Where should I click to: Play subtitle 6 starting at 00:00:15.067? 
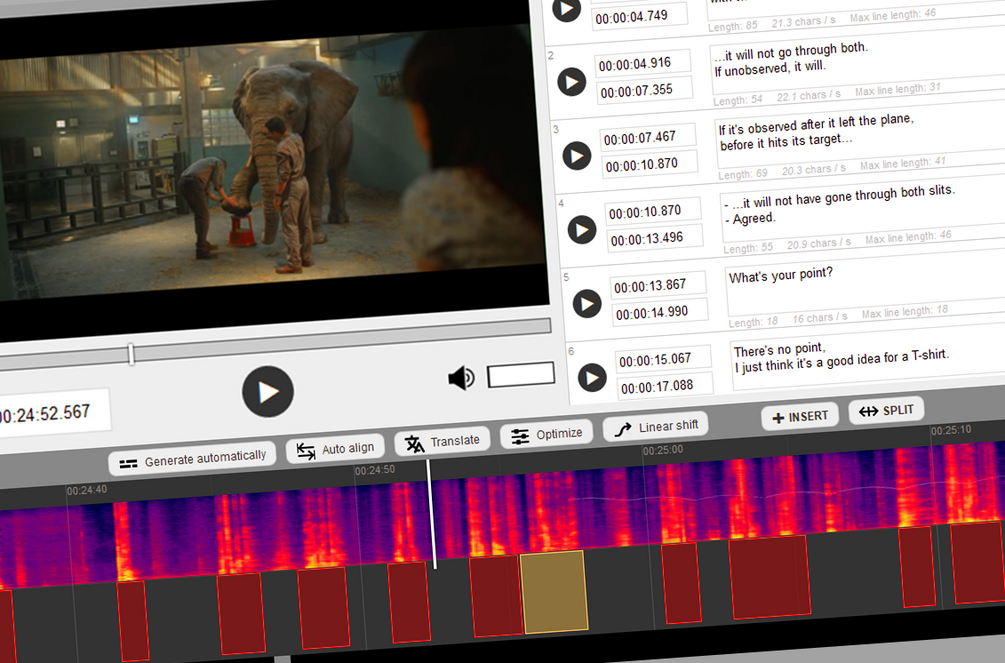592,378
